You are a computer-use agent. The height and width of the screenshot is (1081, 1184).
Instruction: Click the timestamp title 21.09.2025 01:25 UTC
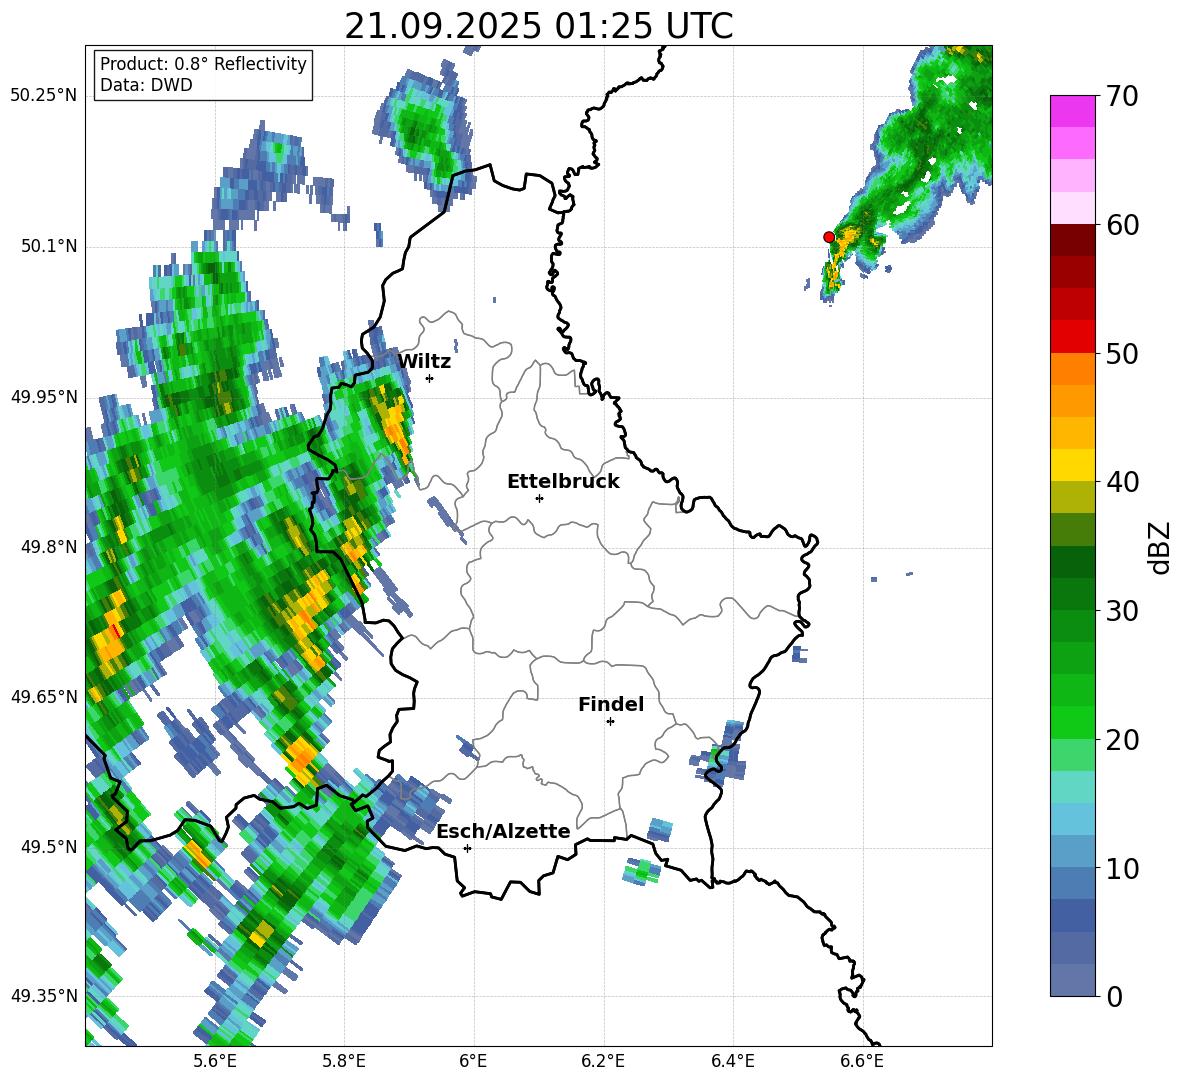click(x=539, y=26)
